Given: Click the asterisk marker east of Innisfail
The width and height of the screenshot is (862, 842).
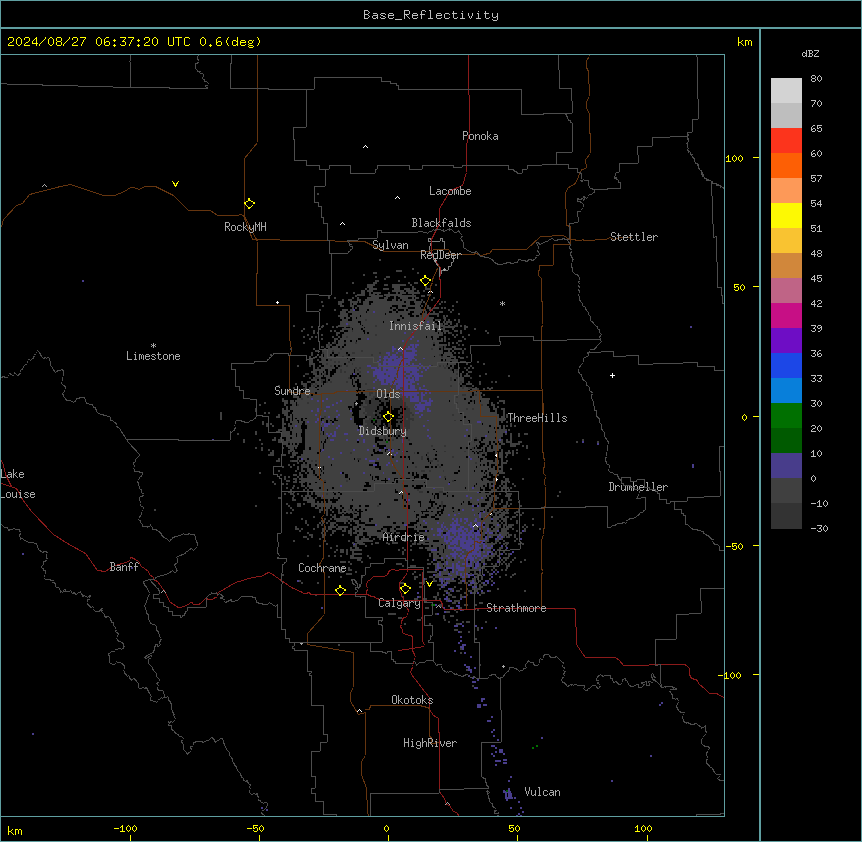Looking at the screenshot, I should pos(502,303).
